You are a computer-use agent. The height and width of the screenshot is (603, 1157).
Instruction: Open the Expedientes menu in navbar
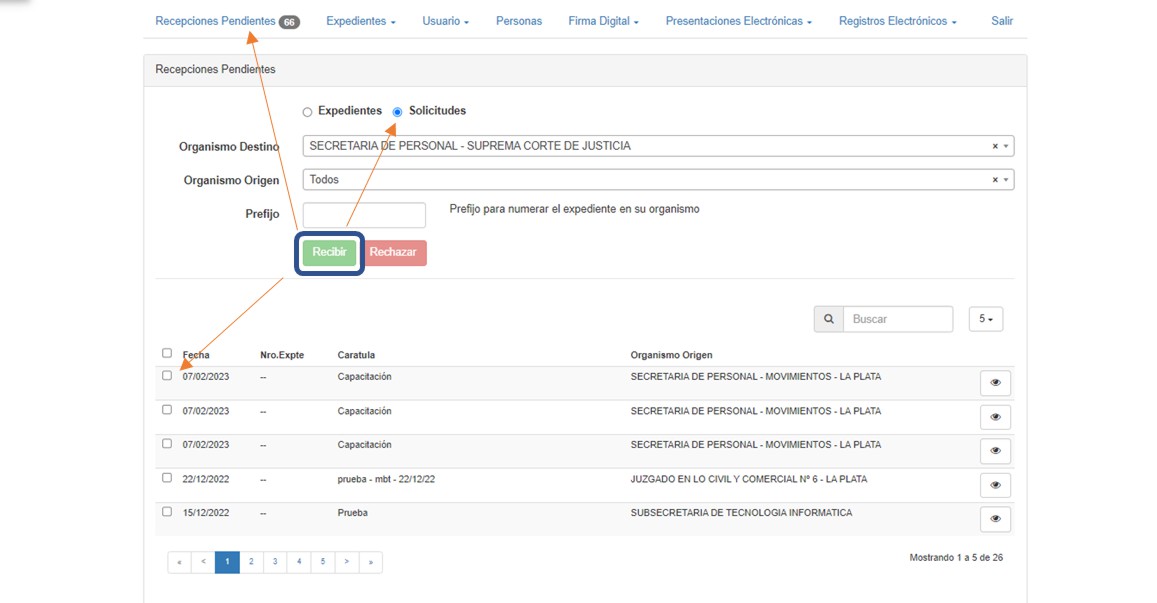click(x=360, y=21)
